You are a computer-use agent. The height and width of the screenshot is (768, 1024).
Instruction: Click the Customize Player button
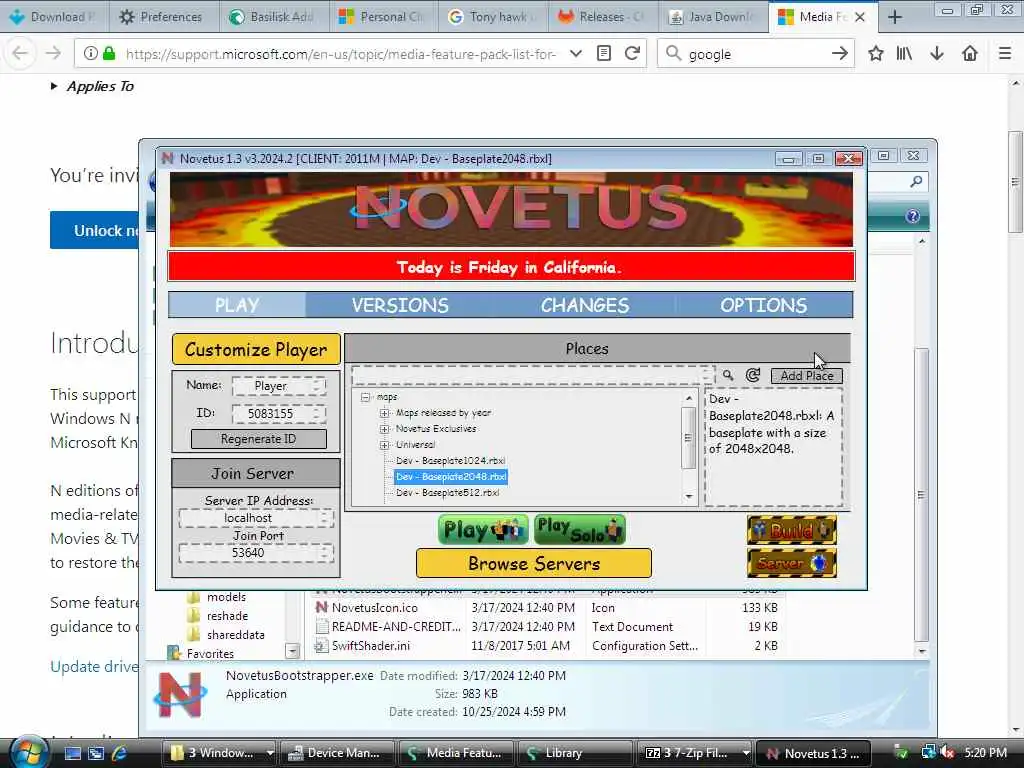pos(256,349)
